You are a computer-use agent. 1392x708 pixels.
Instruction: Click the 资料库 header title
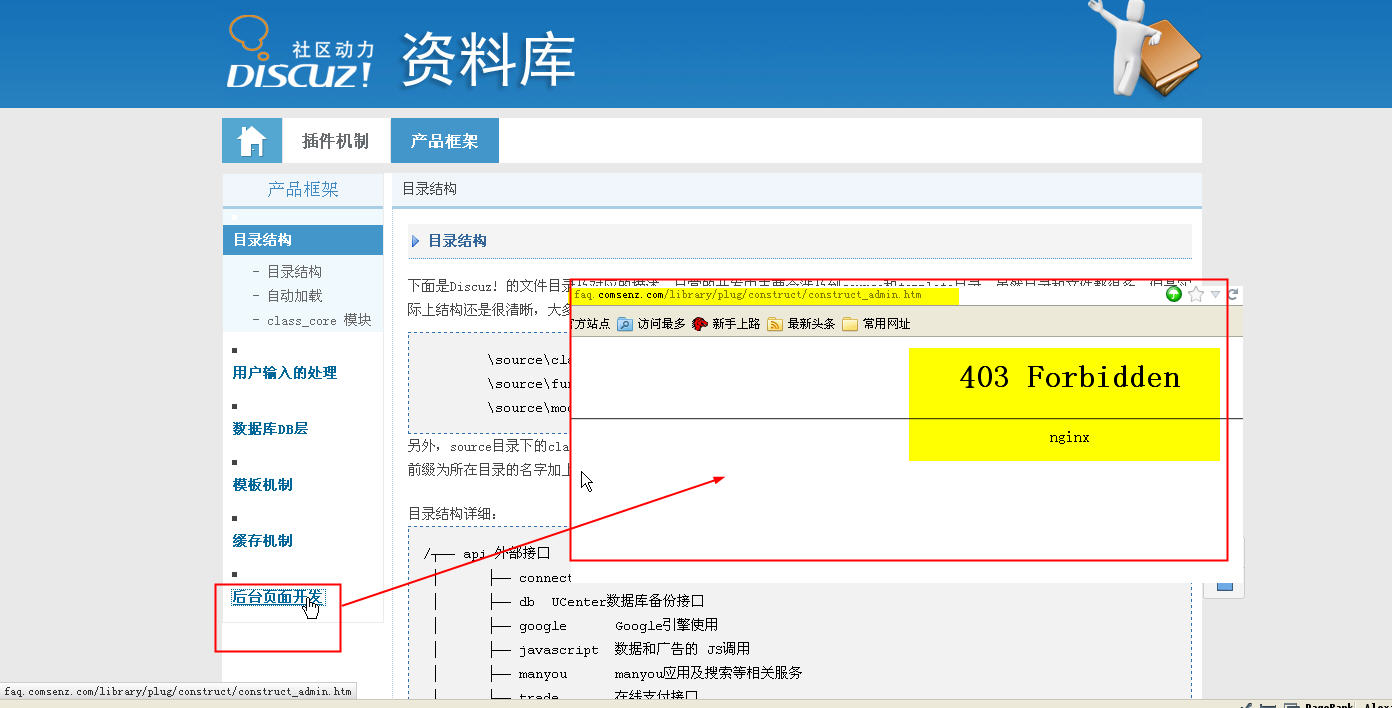click(488, 58)
